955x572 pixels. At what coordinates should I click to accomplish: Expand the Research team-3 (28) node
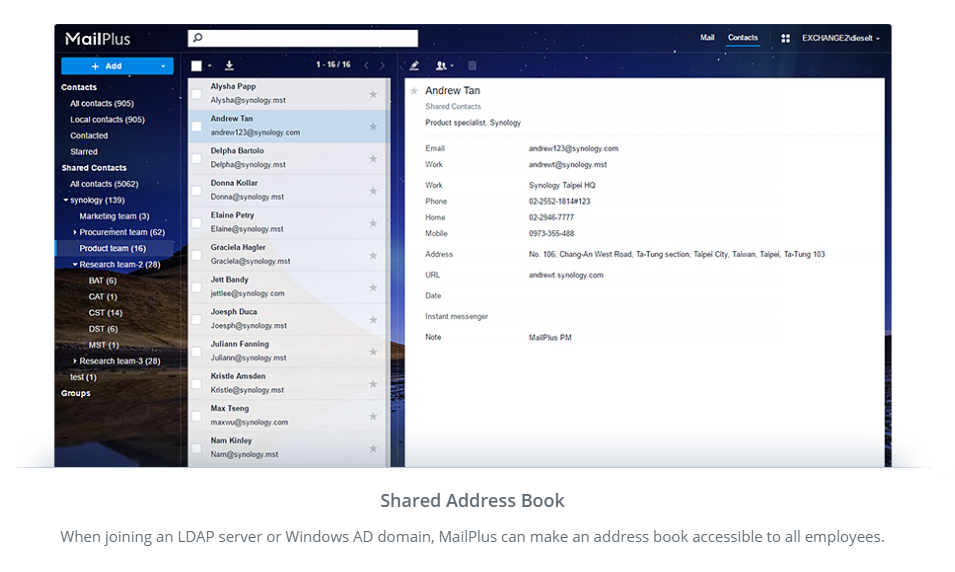point(75,361)
